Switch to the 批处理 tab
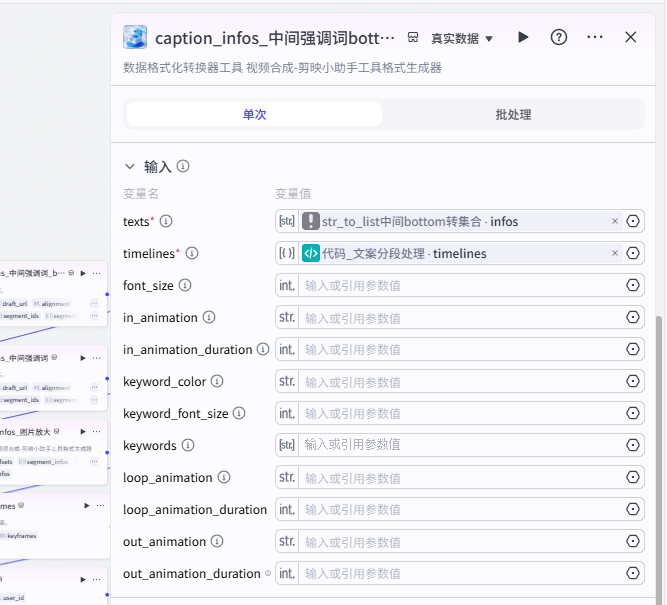 point(513,114)
